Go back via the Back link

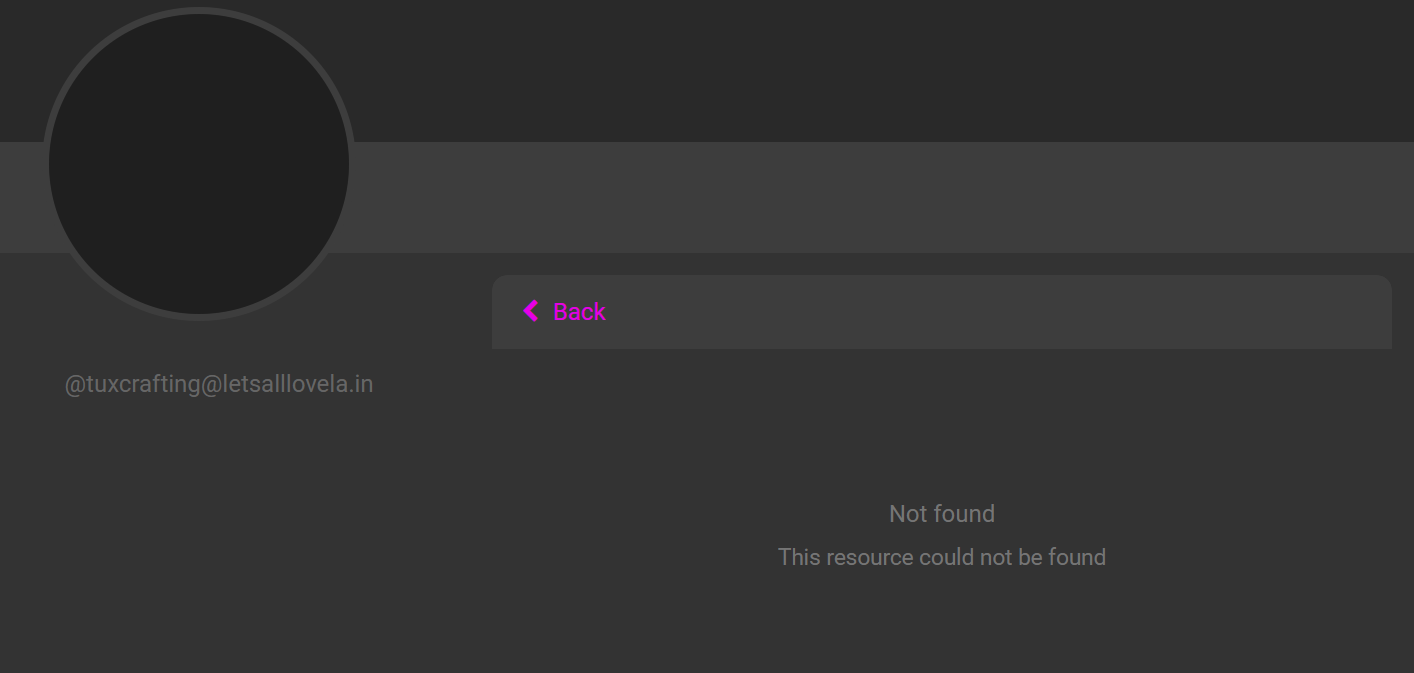coord(565,311)
